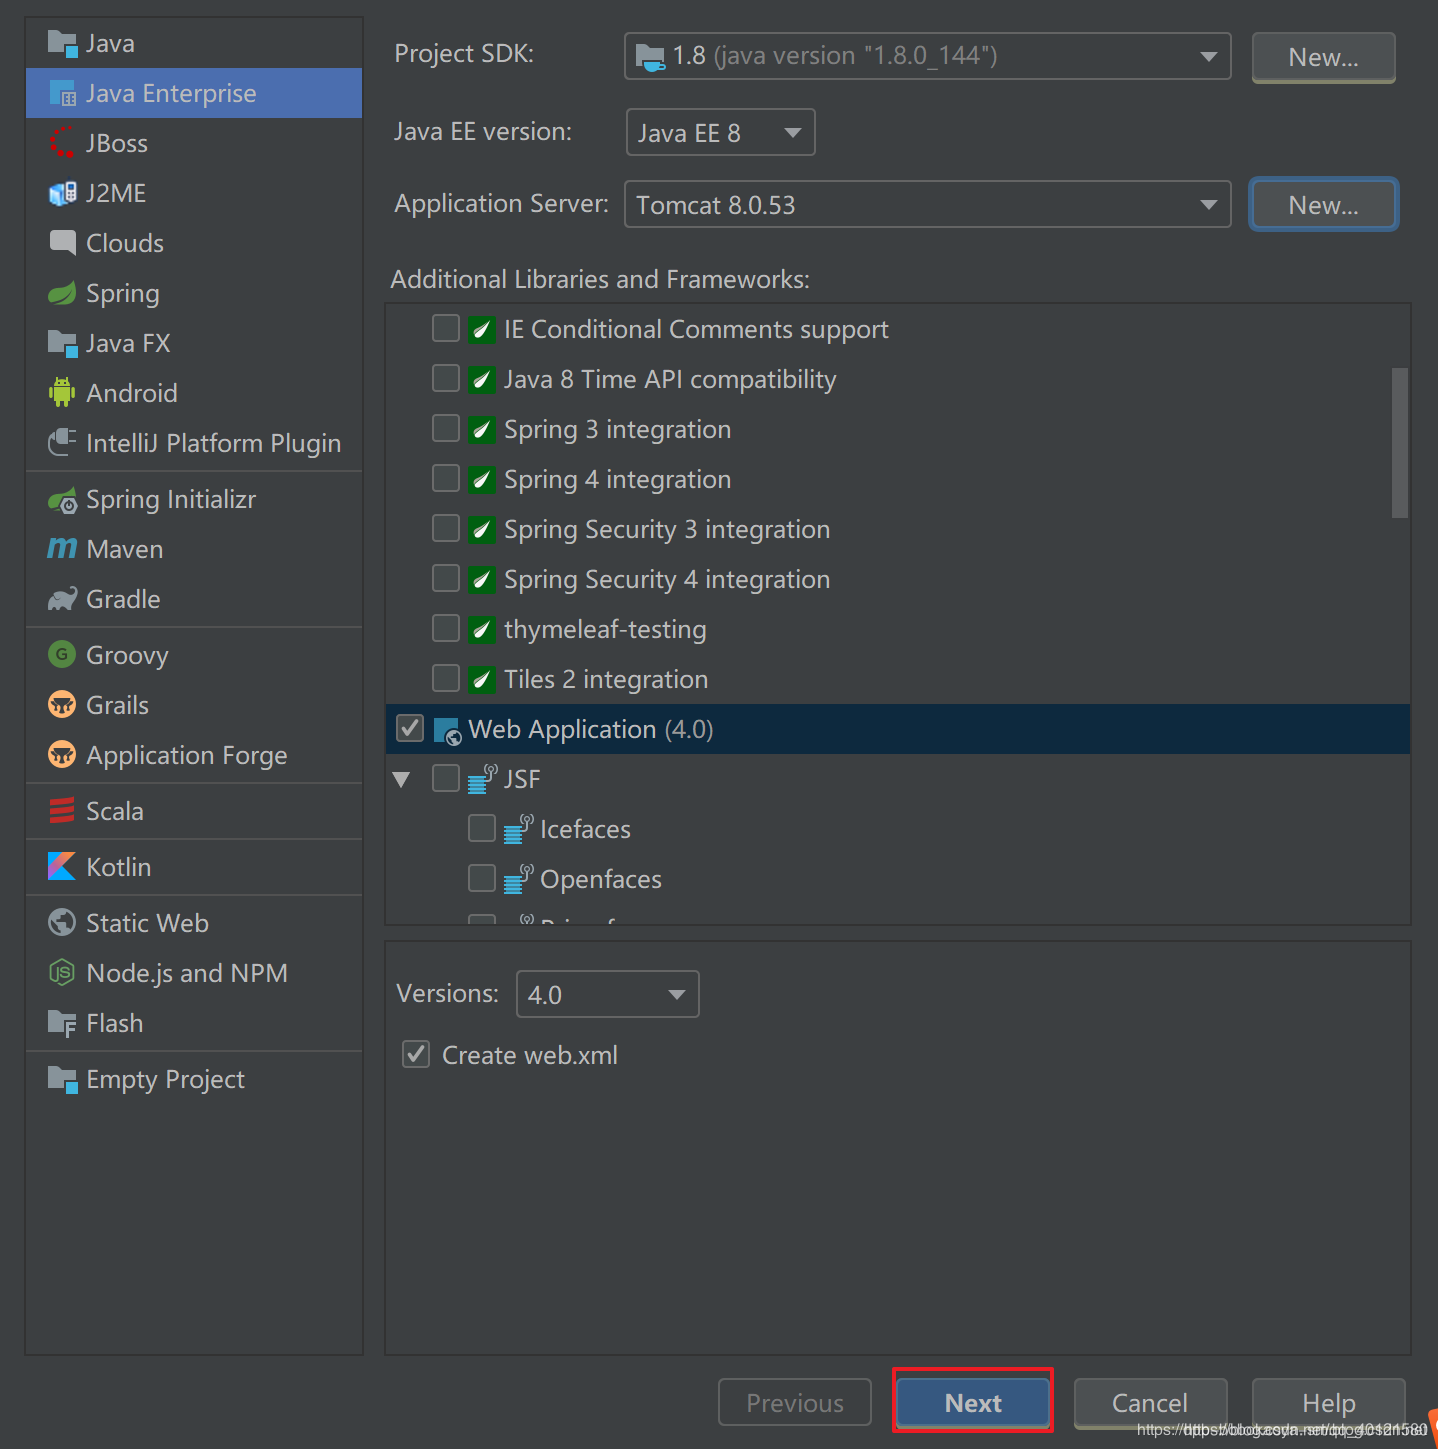
Task: Select the Tiles 2 integration row label
Action: point(606,679)
